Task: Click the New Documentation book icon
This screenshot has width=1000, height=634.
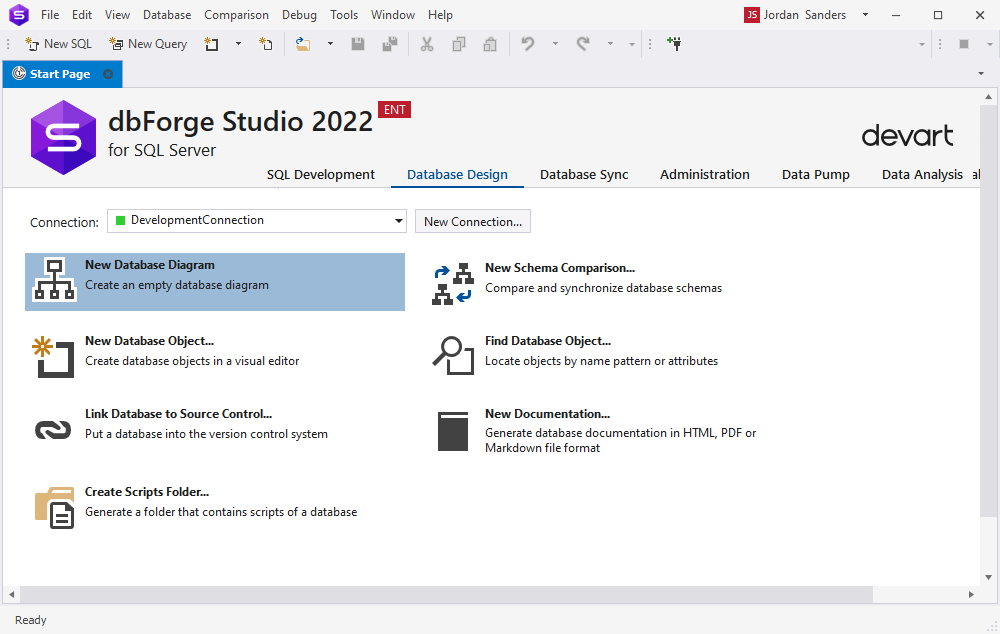Action: 453,431
